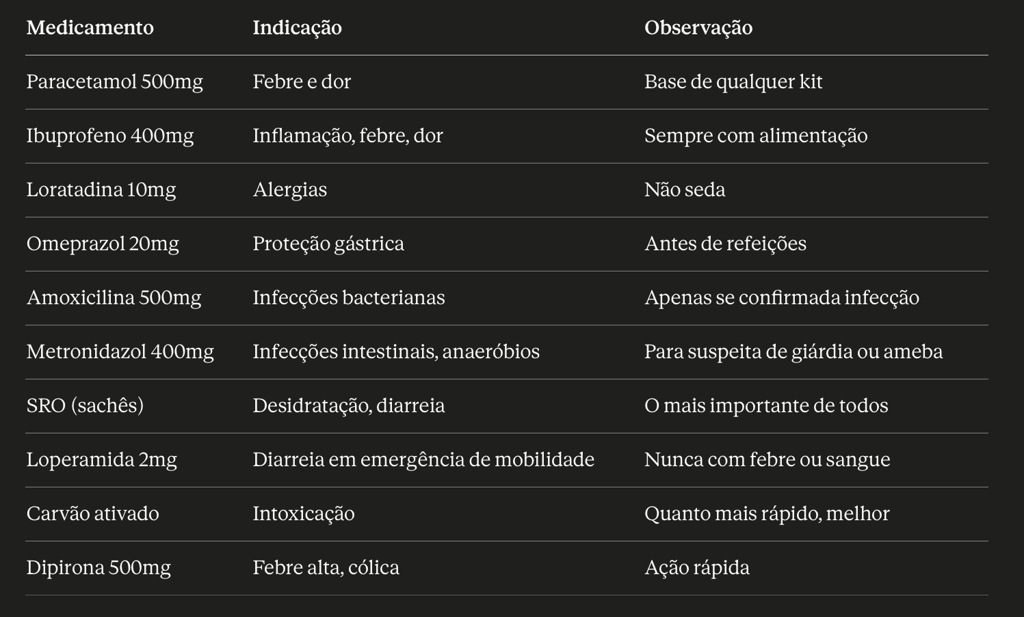Select the SRO (sachês) cell

tap(85, 405)
